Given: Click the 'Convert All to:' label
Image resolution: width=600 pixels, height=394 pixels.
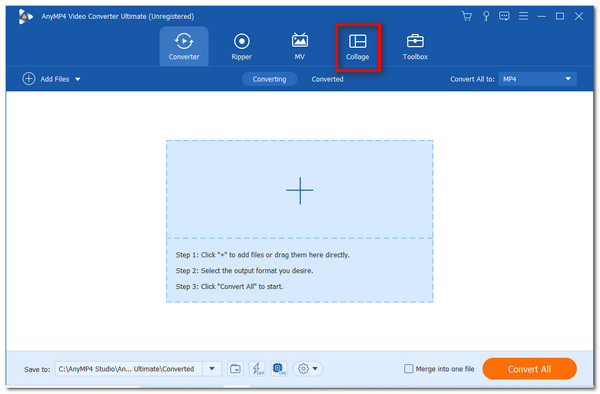Looking at the screenshot, I should 472,79.
